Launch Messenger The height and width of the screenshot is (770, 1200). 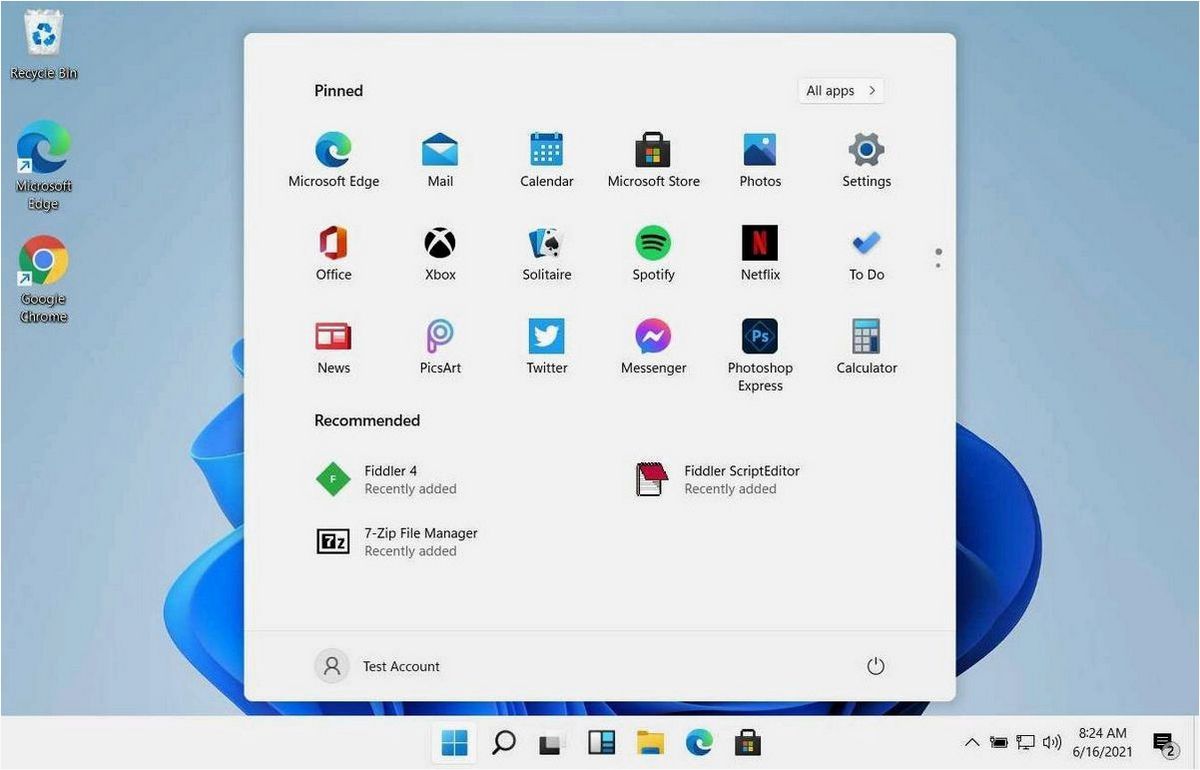[x=653, y=346]
